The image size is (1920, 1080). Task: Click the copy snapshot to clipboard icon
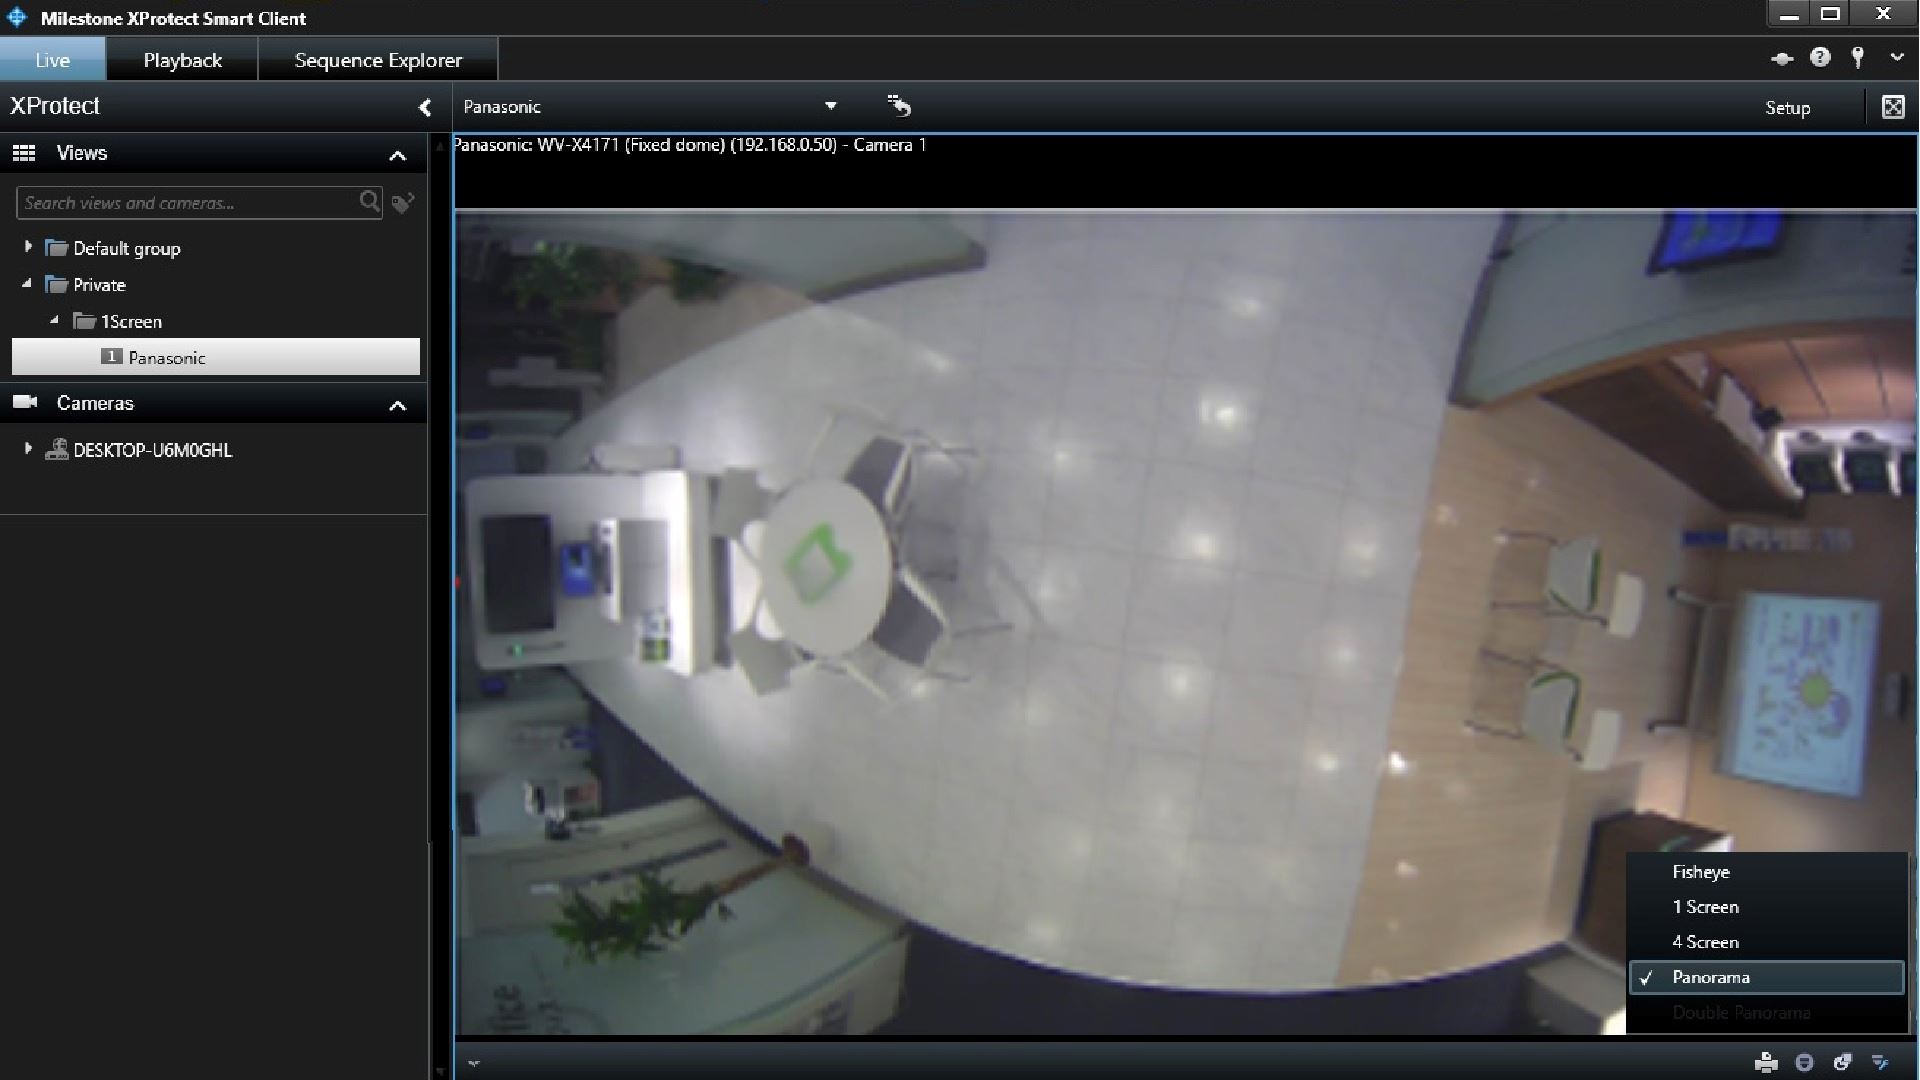(x=1842, y=1062)
